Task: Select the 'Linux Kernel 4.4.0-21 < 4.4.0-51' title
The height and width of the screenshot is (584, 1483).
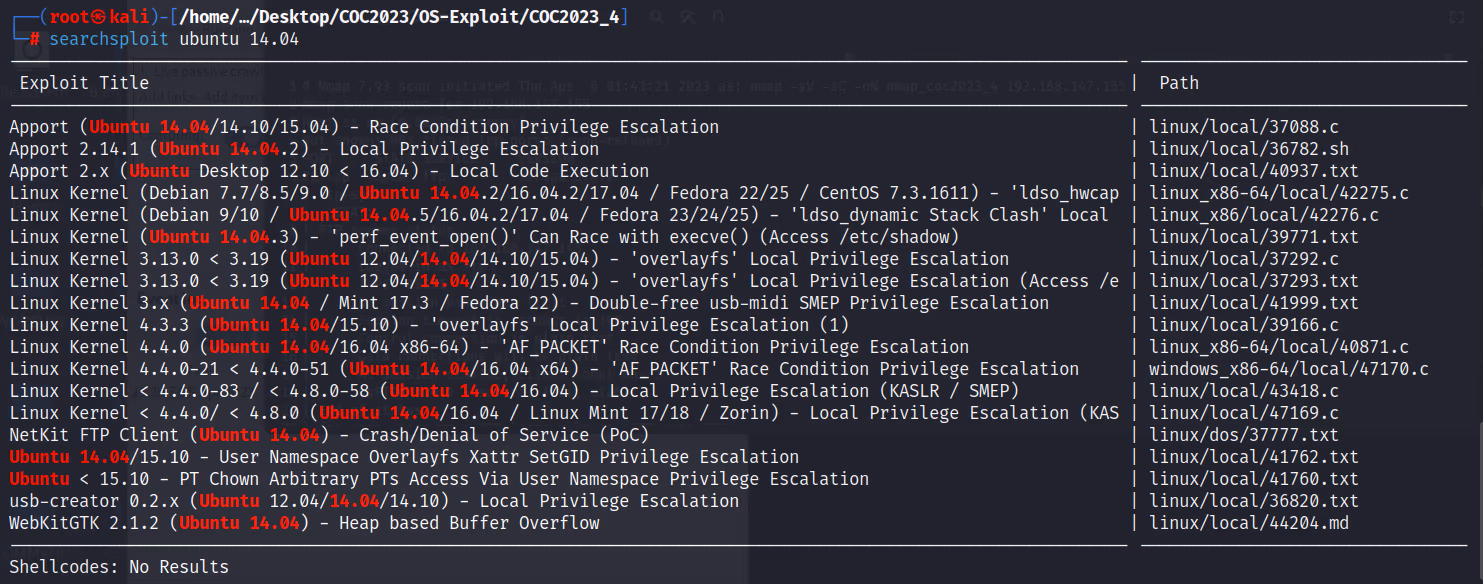Action: 544,369
